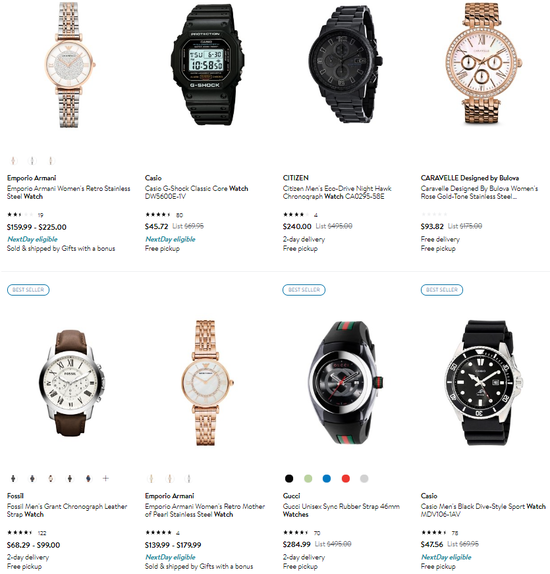Screen dimensions: 550x574
Task: Open Fossil Men's Grant Chronograph title link
Action: 67,510
